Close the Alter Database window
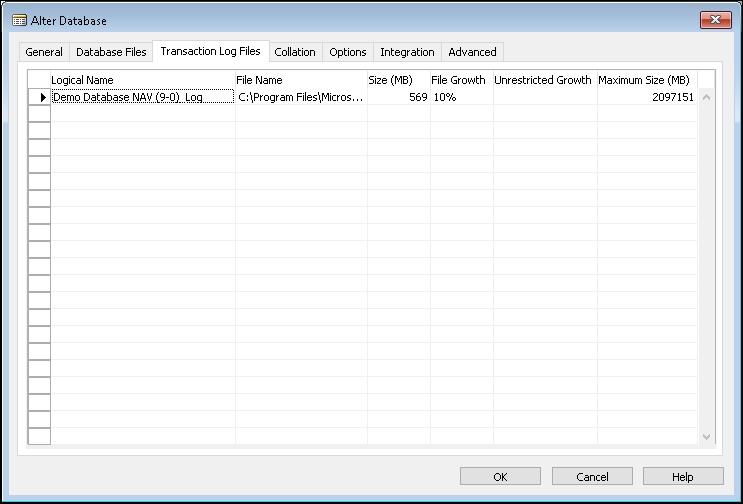Image resolution: width=743 pixels, height=504 pixels. [715, 20]
